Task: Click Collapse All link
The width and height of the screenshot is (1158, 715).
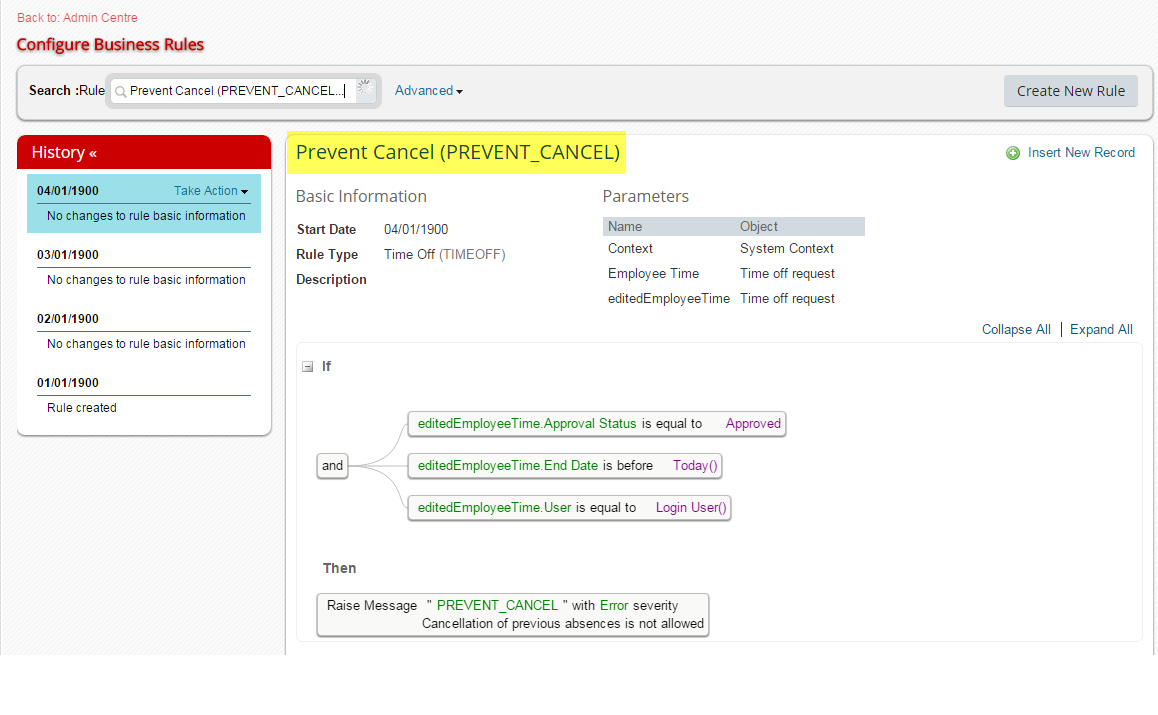Action: click(x=1015, y=329)
